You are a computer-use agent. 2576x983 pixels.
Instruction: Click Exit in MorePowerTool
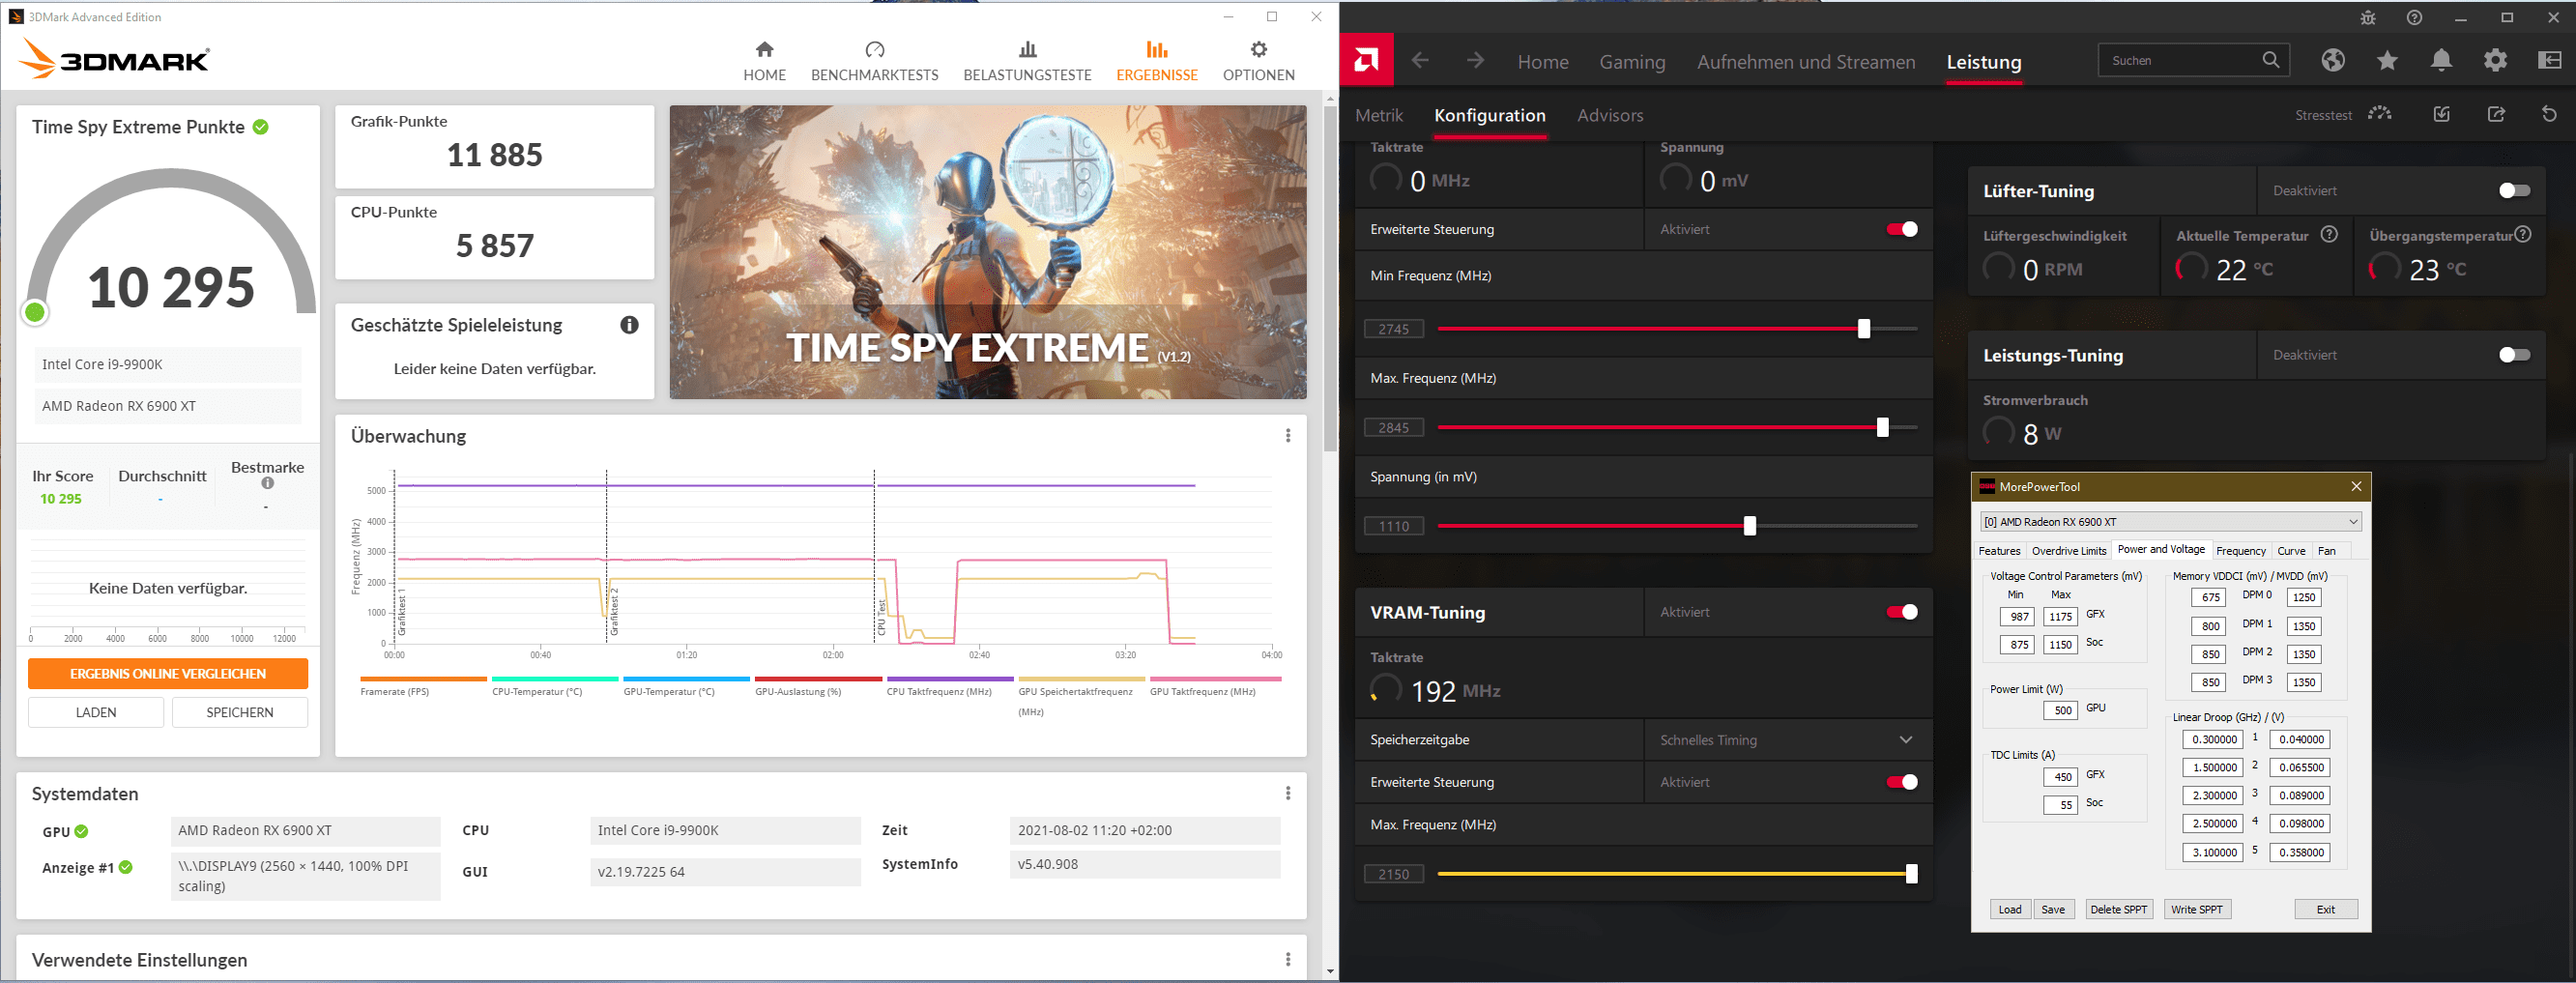2326,909
